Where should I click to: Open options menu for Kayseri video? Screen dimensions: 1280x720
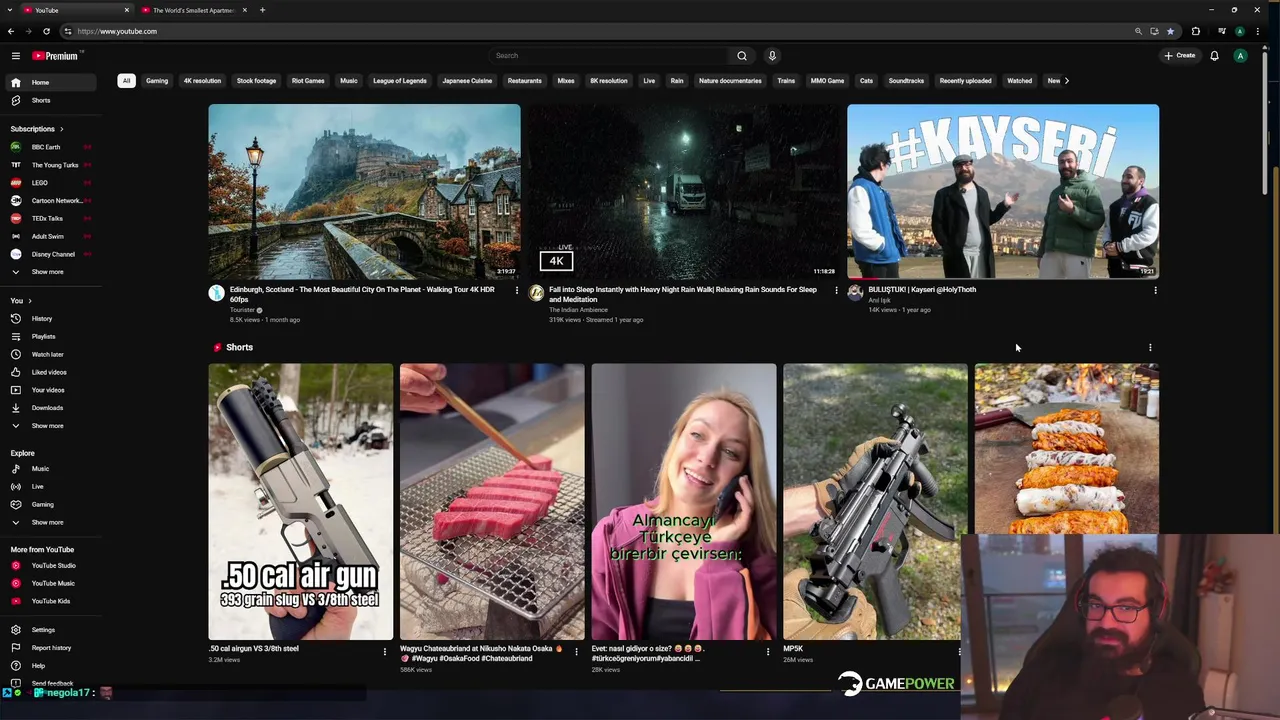coord(1155,290)
